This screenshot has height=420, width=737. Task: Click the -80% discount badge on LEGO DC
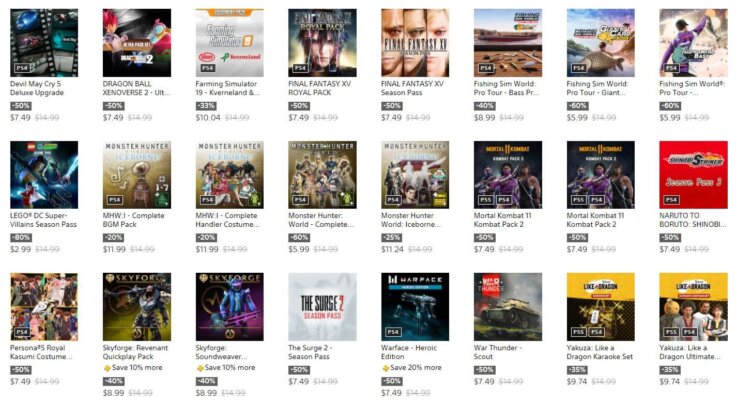21,238
